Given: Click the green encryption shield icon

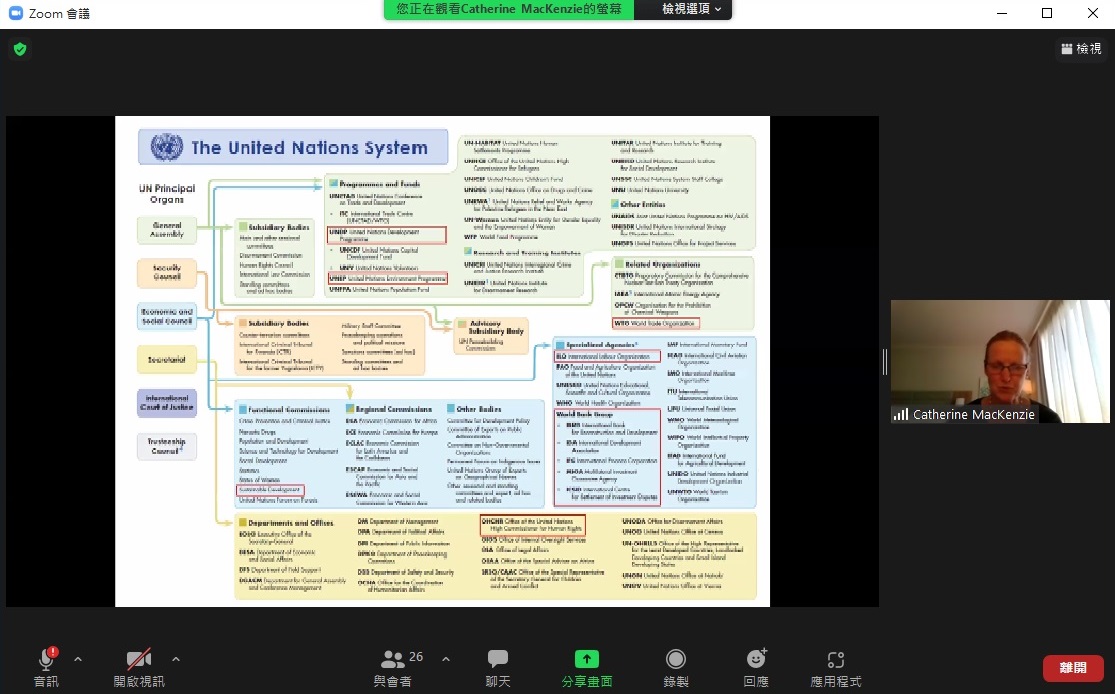Looking at the screenshot, I should click(x=20, y=48).
